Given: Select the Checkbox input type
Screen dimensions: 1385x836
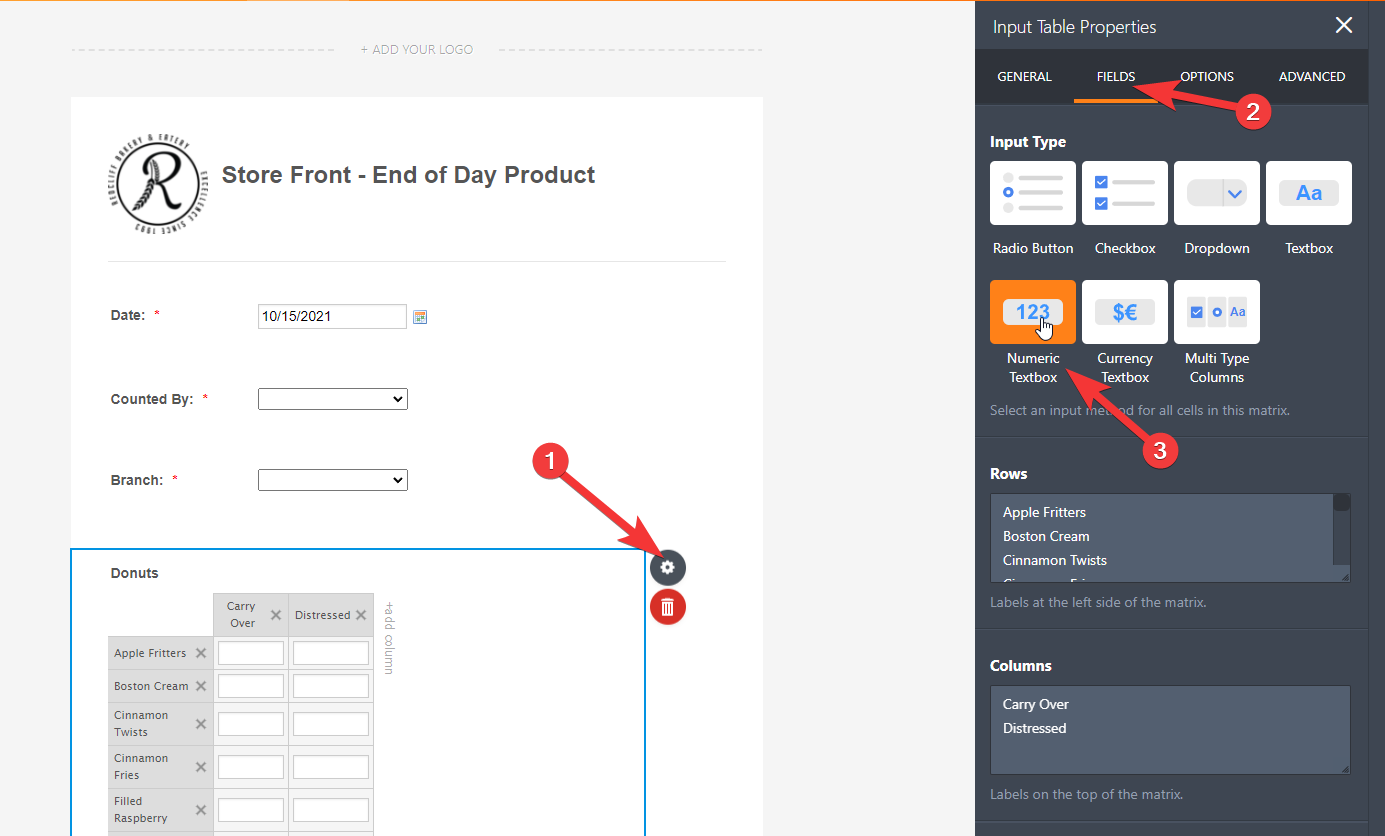Looking at the screenshot, I should coord(1125,194).
